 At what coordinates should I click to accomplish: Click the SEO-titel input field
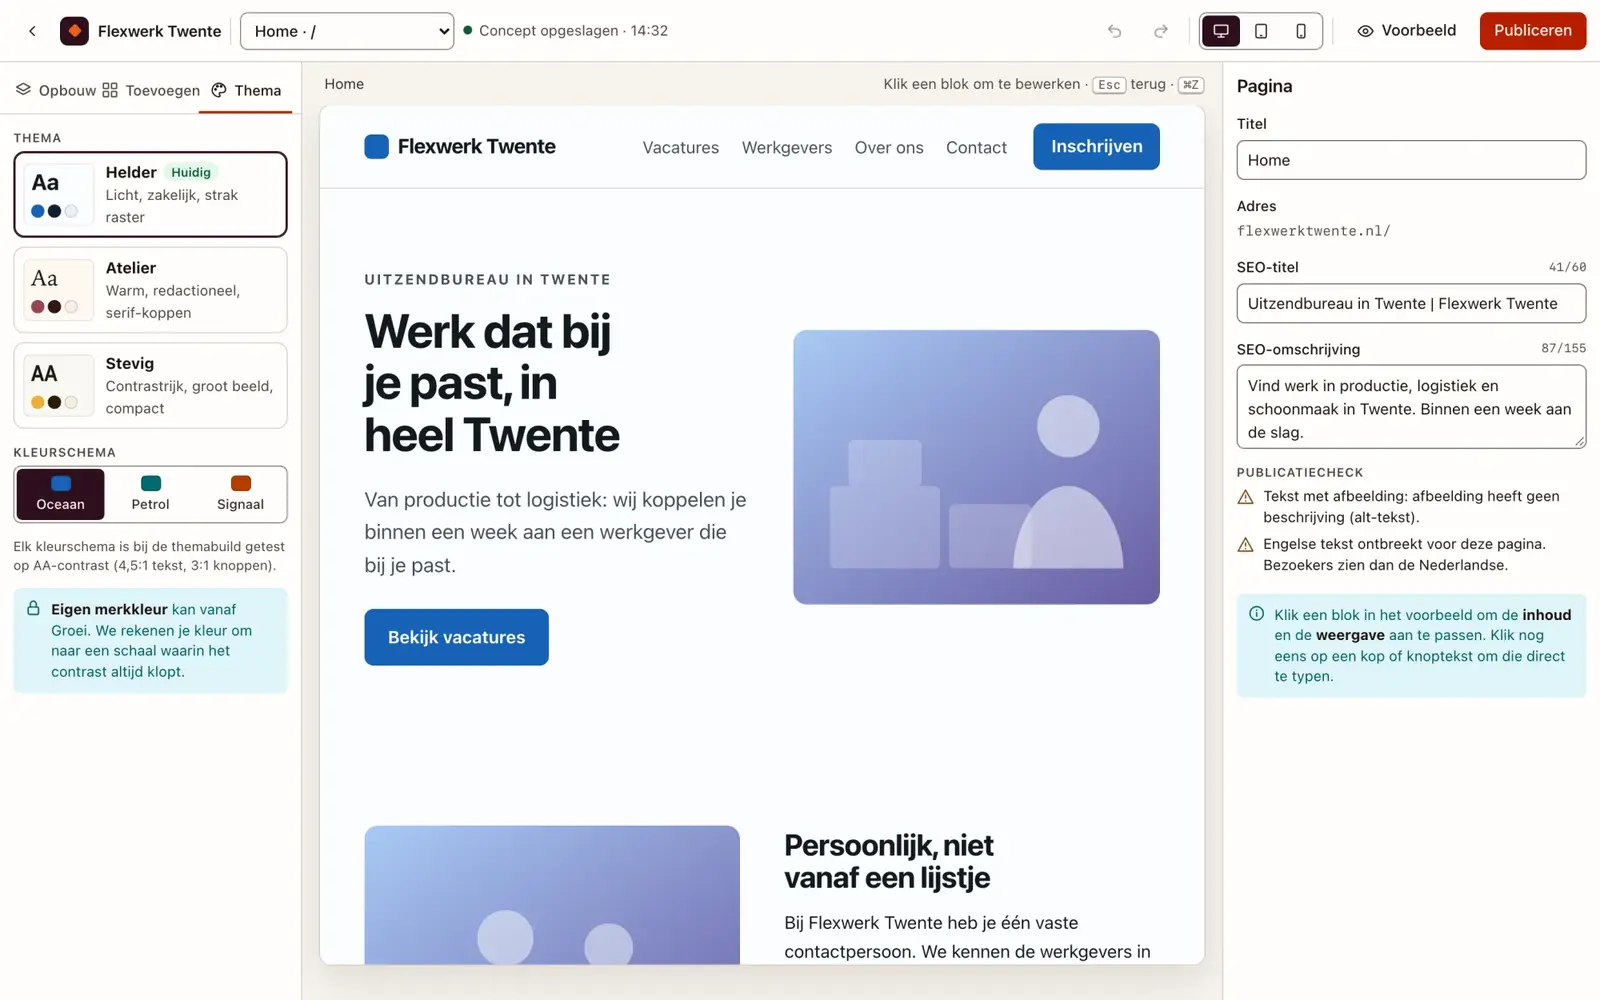point(1411,303)
